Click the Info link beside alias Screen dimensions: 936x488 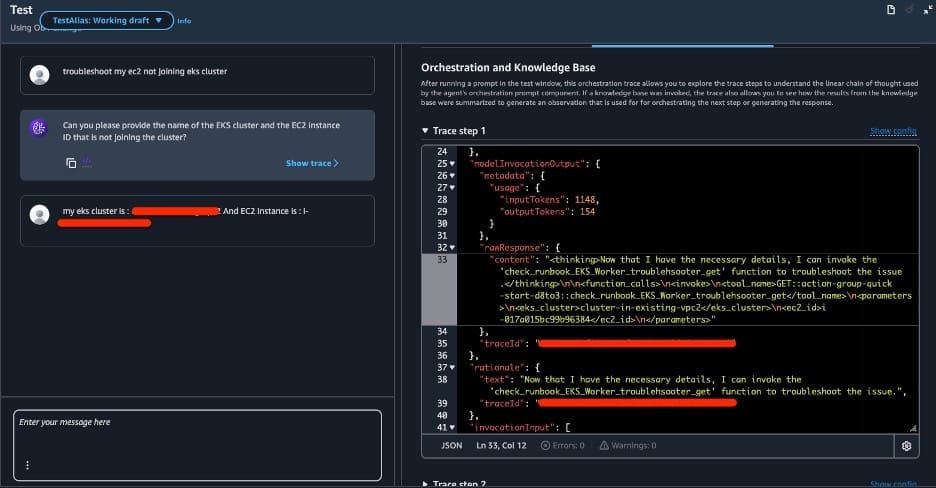coord(184,20)
